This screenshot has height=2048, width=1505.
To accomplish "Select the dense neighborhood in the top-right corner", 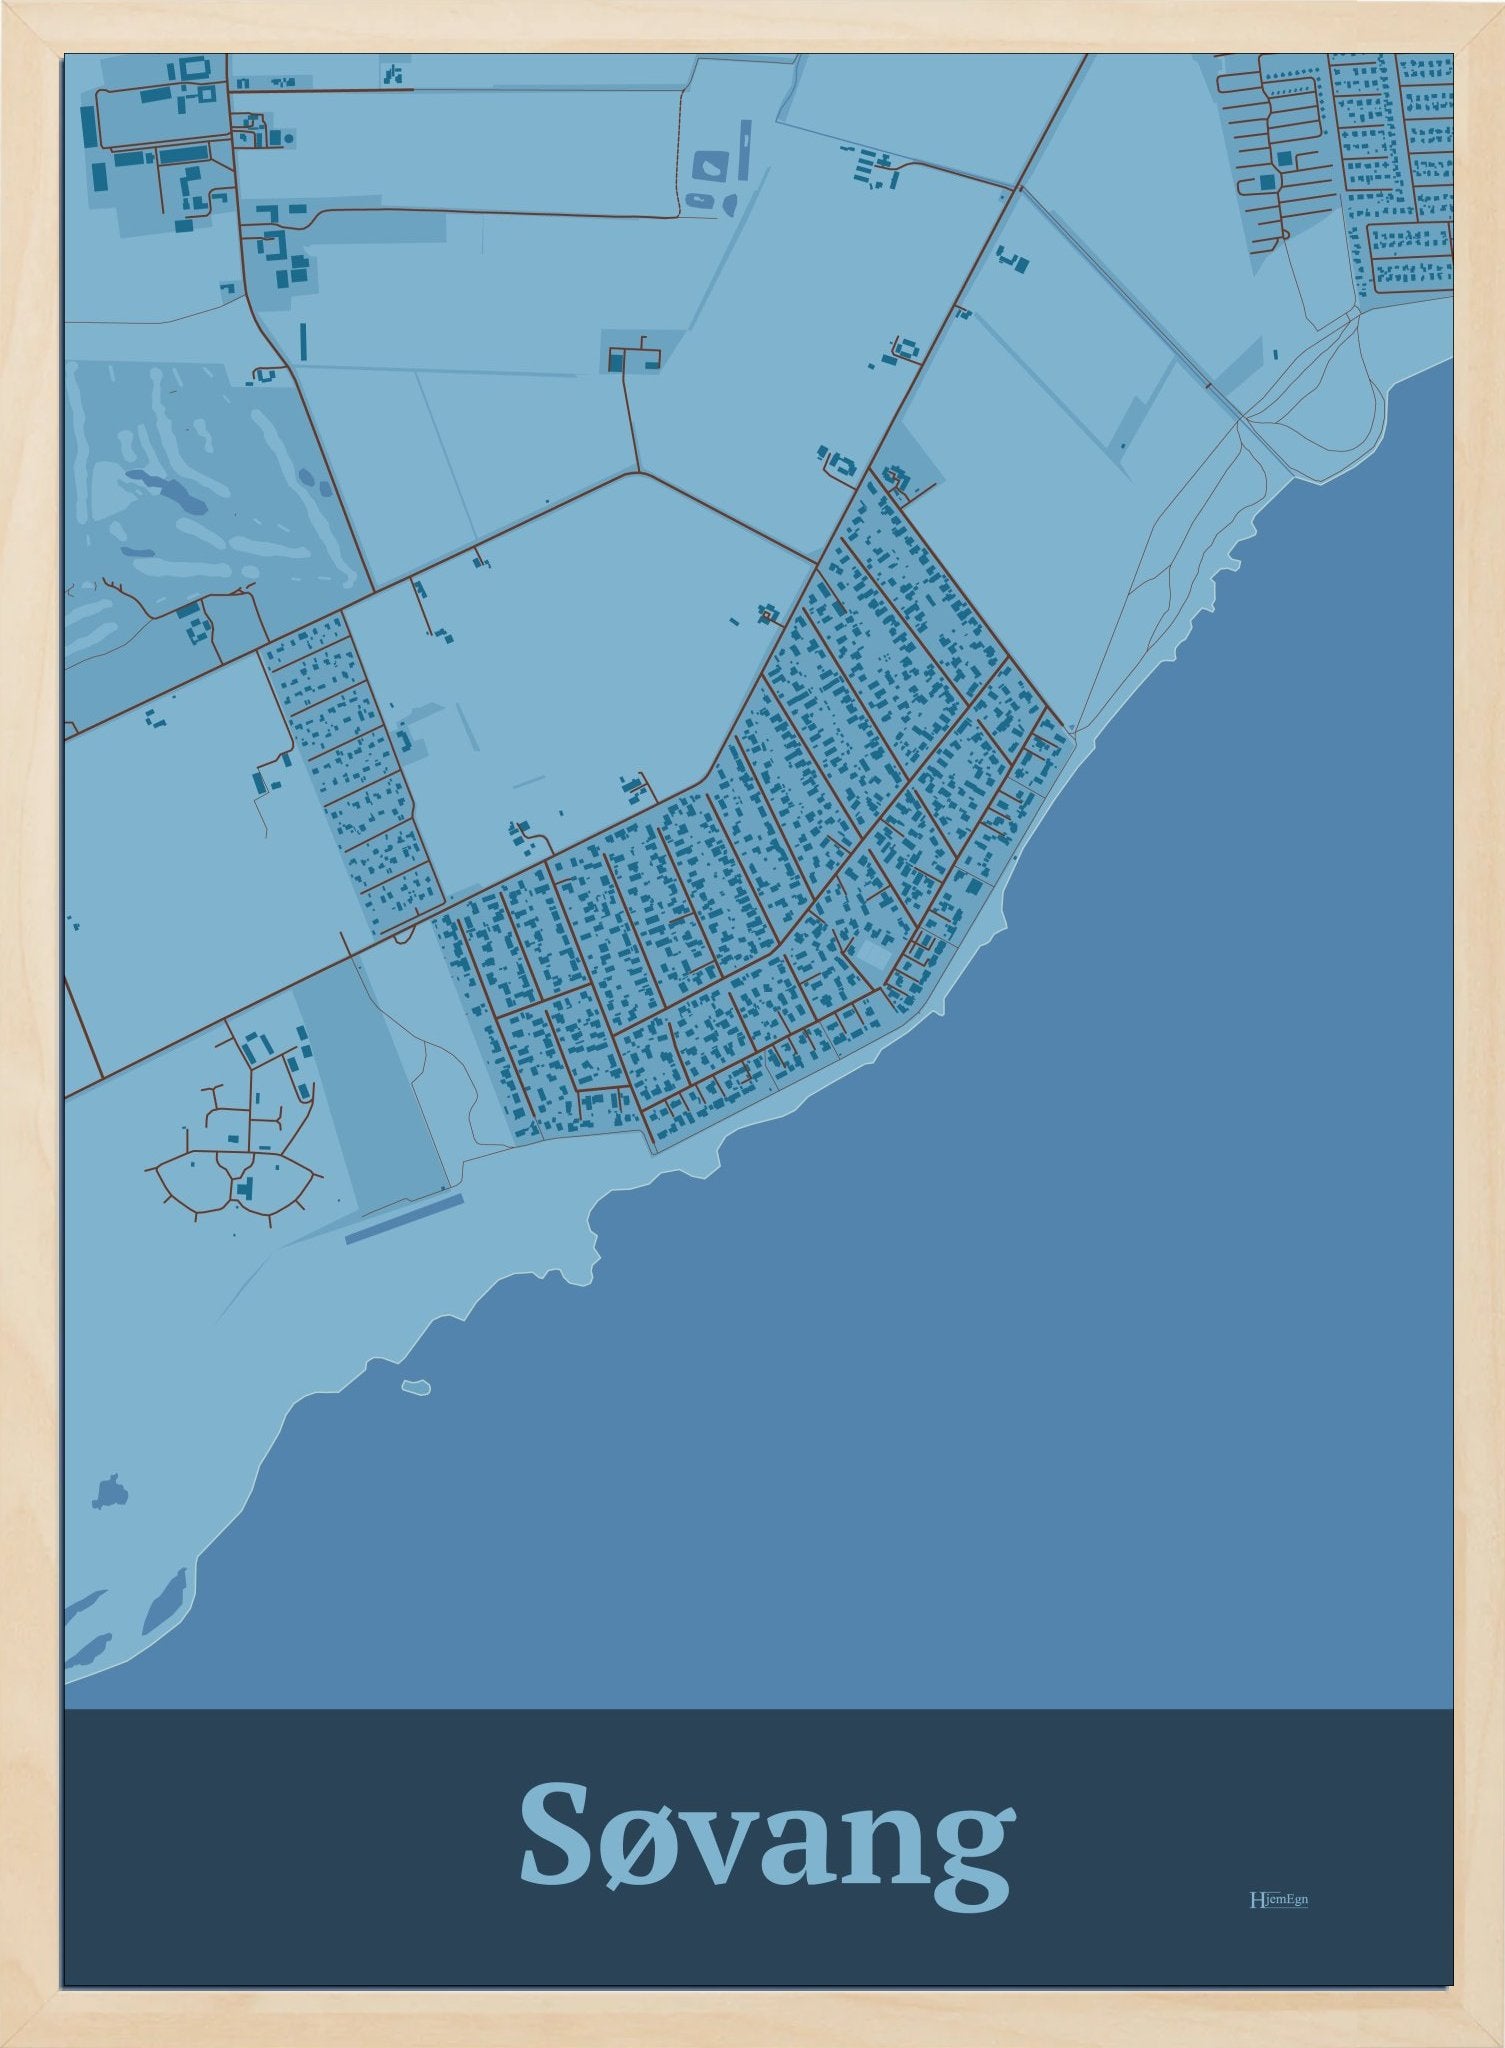I will (x=1340, y=170).
